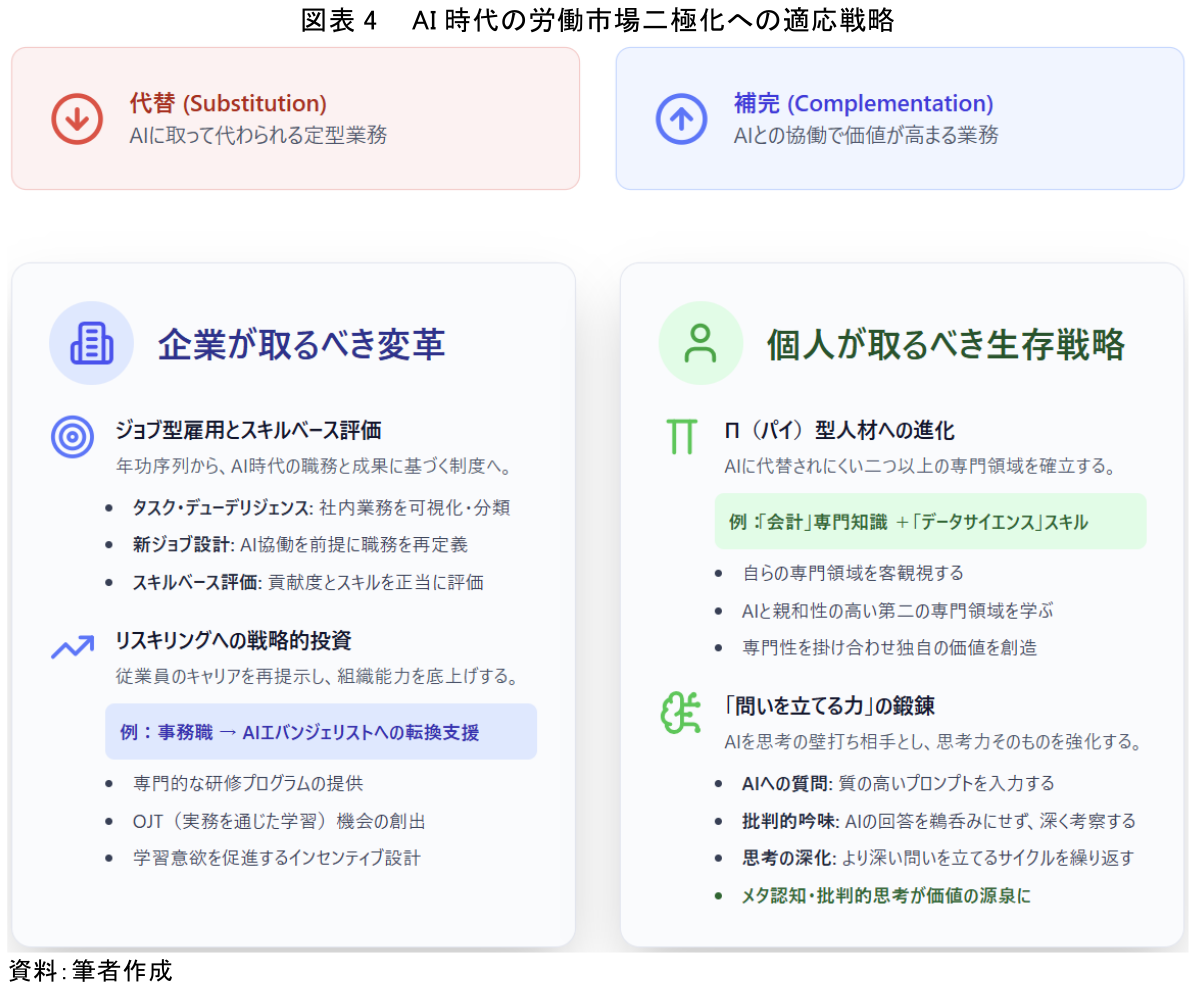Click the 個人が取るべき生存戦略 panel title
This screenshot has width=1196, height=988.
click(x=945, y=345)
